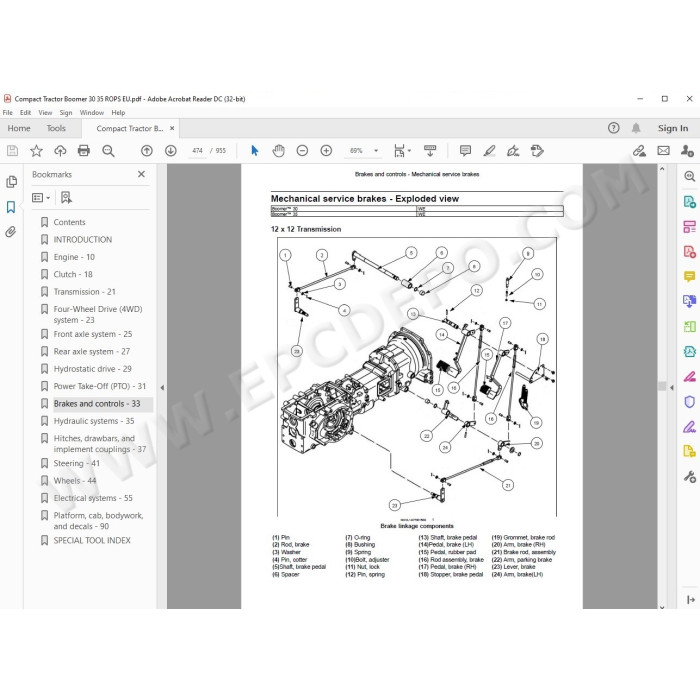The width and height of the screenshot is (700, 700).
Task: Click the page number field
Action: coord(197,151)
